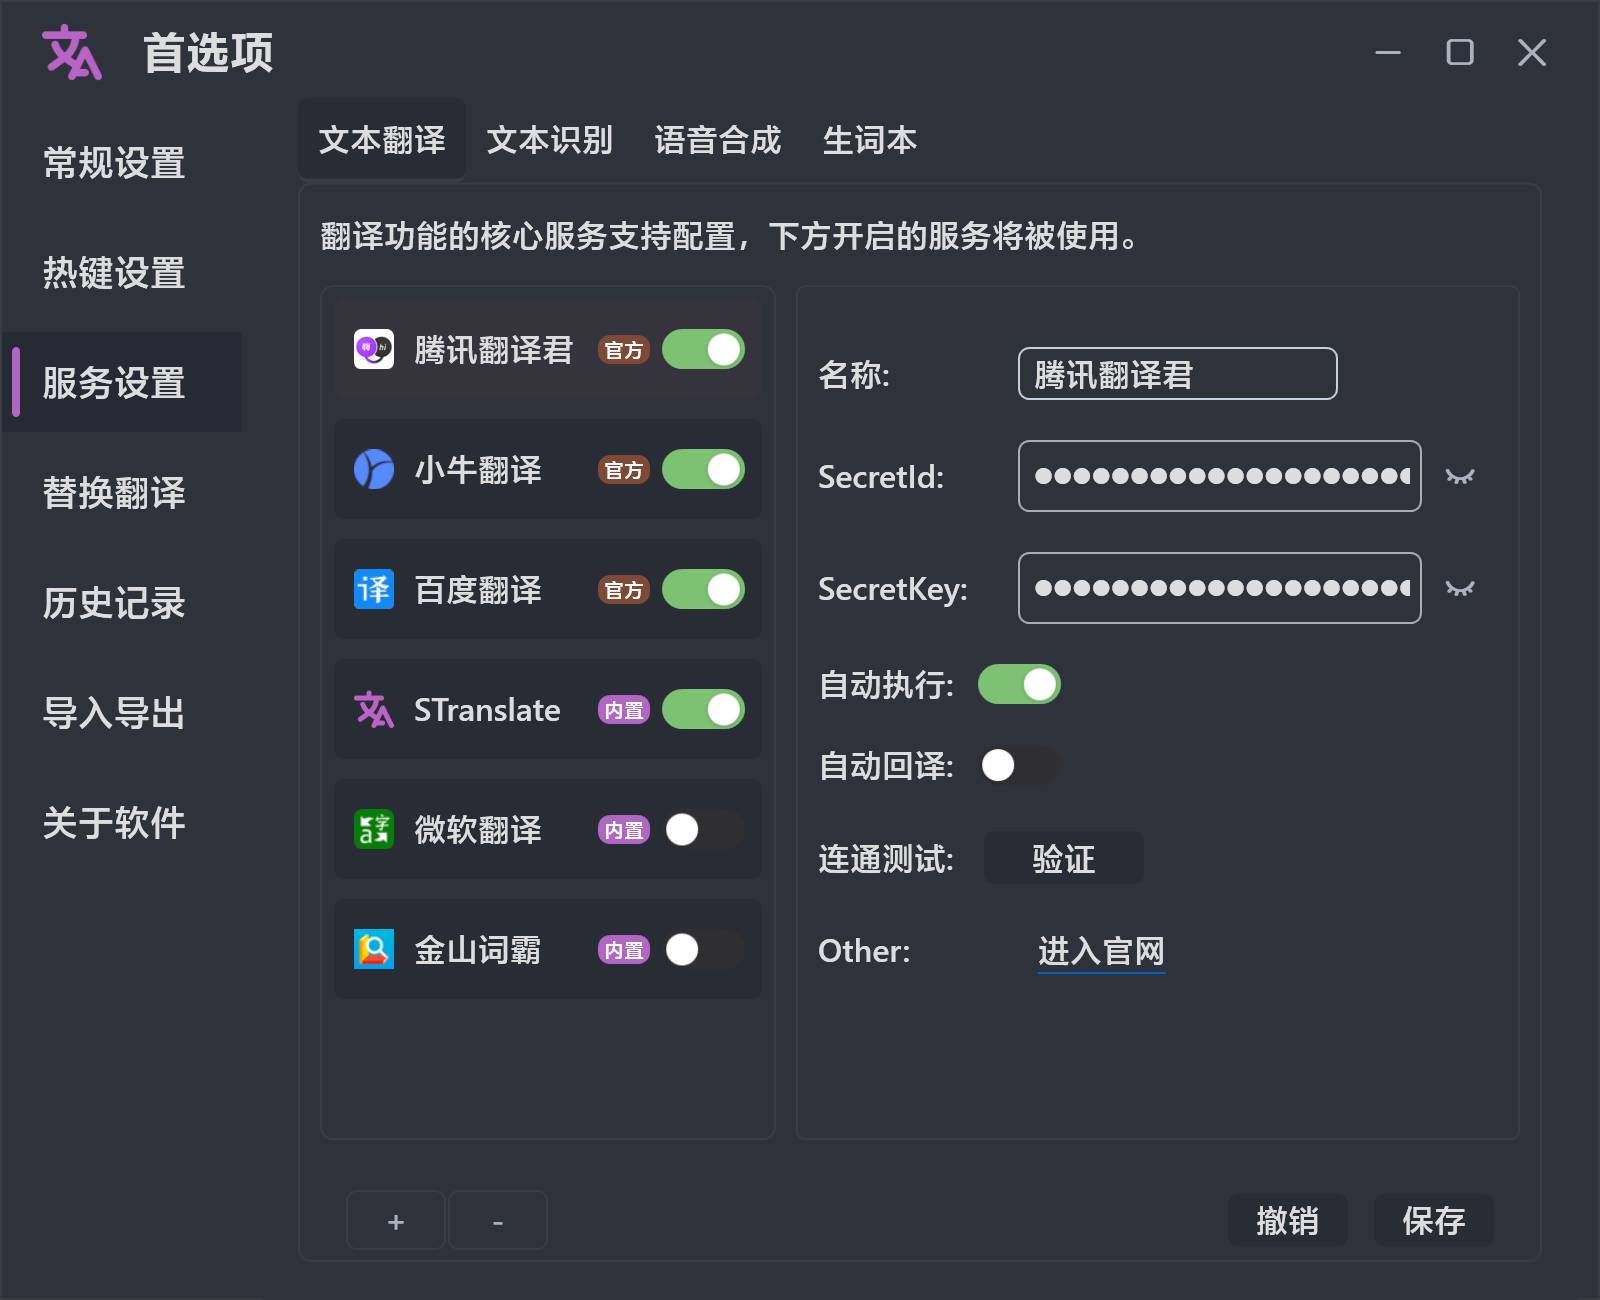Screen dimensions: 1600x1300
Task: Select the 微软翻译 service name
Action: (478, 830)
